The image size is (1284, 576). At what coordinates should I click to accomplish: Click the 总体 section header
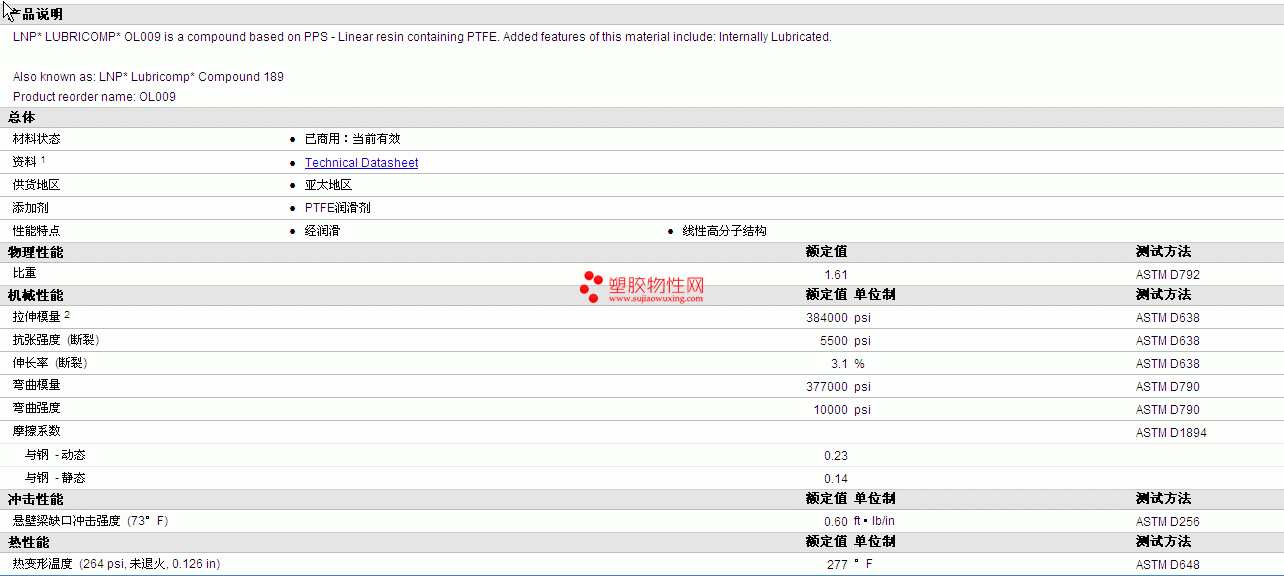[22, 118]
